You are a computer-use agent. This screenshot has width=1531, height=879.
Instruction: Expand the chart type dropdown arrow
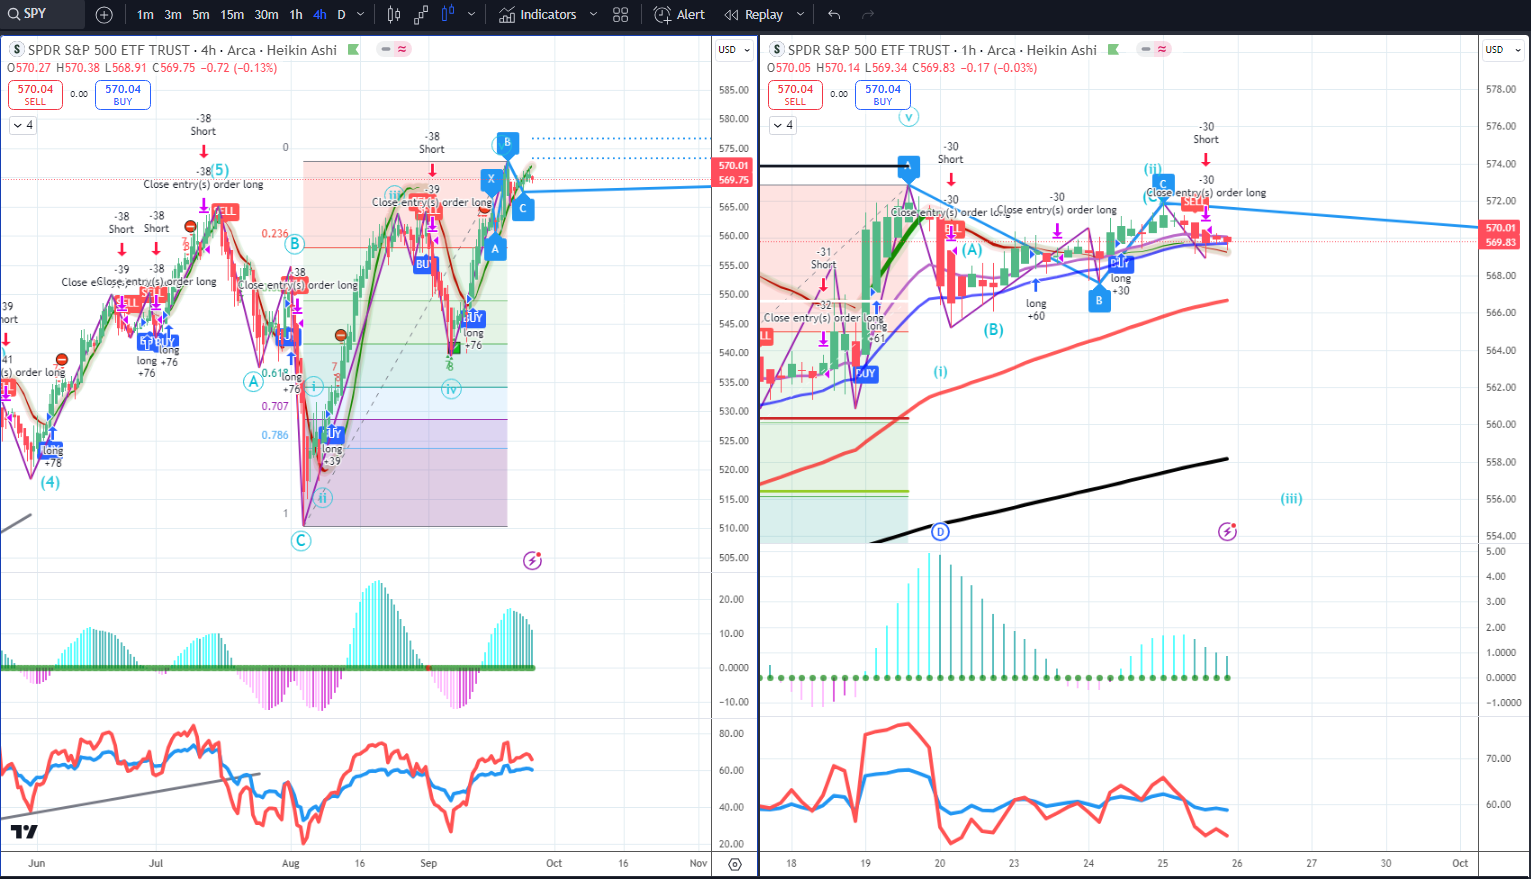[x=471, y=15]
